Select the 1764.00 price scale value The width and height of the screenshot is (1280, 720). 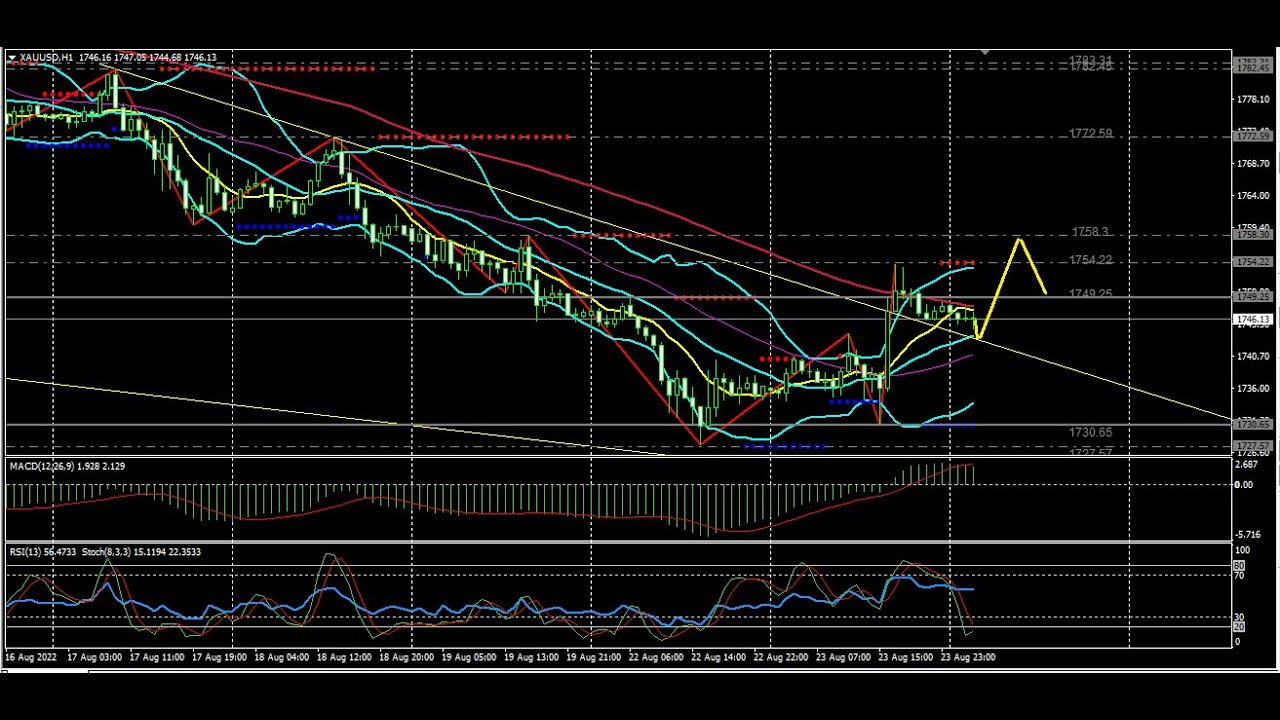[x=1253, y=196]
